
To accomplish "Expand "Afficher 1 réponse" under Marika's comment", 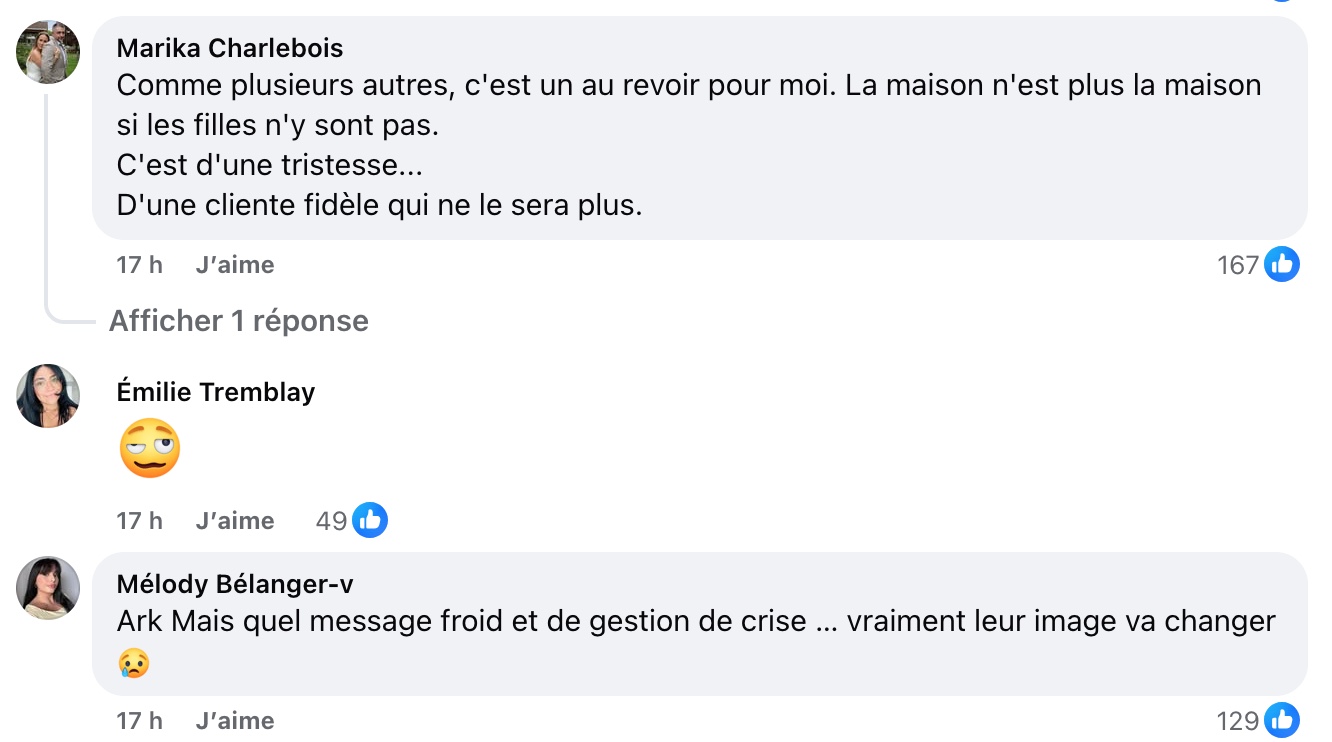I will coord(239,321).
